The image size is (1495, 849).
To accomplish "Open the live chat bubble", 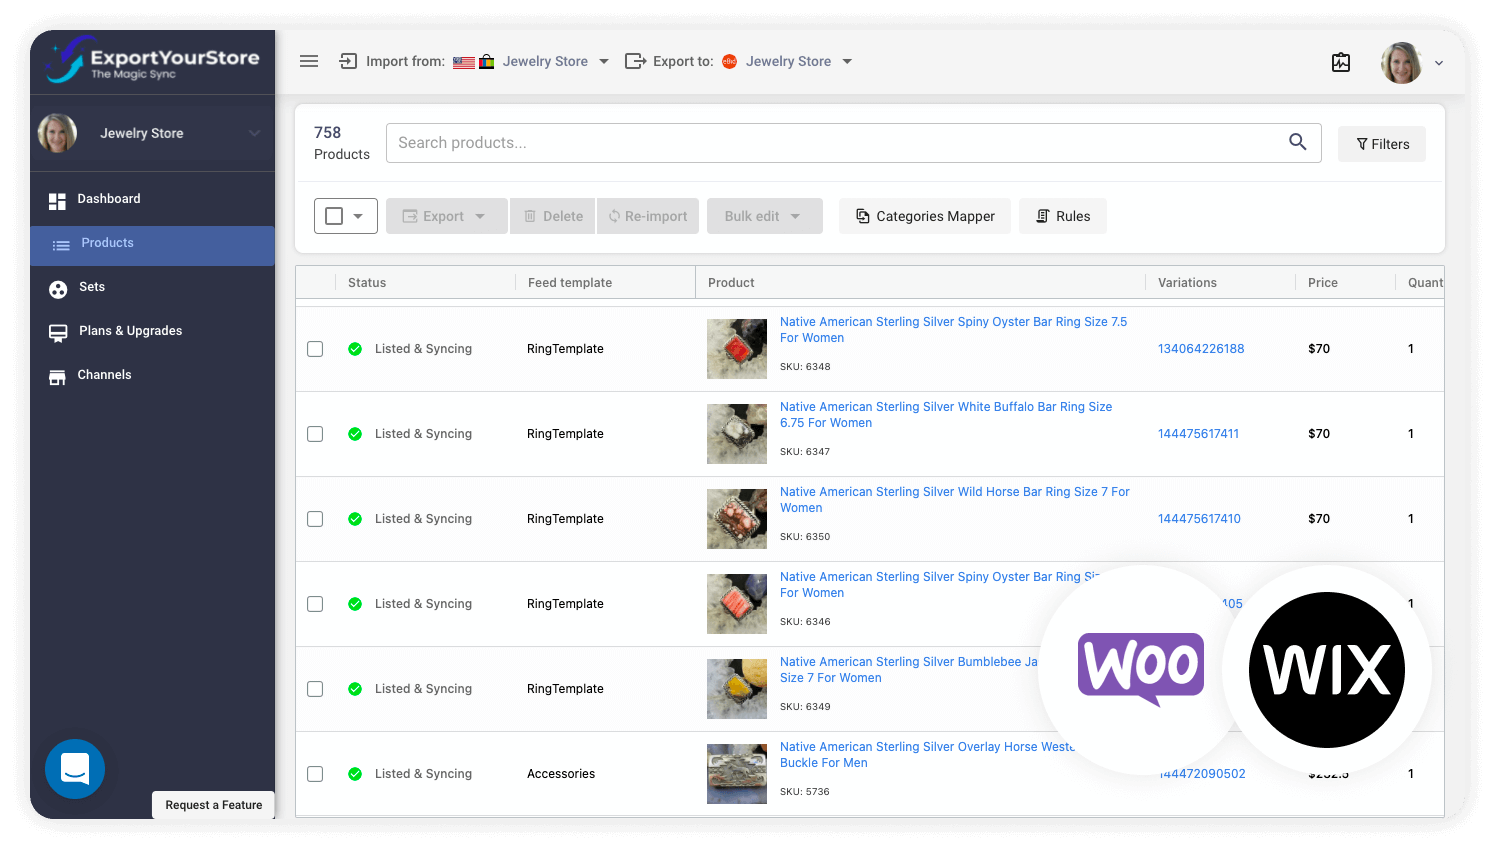I will 74,769.
